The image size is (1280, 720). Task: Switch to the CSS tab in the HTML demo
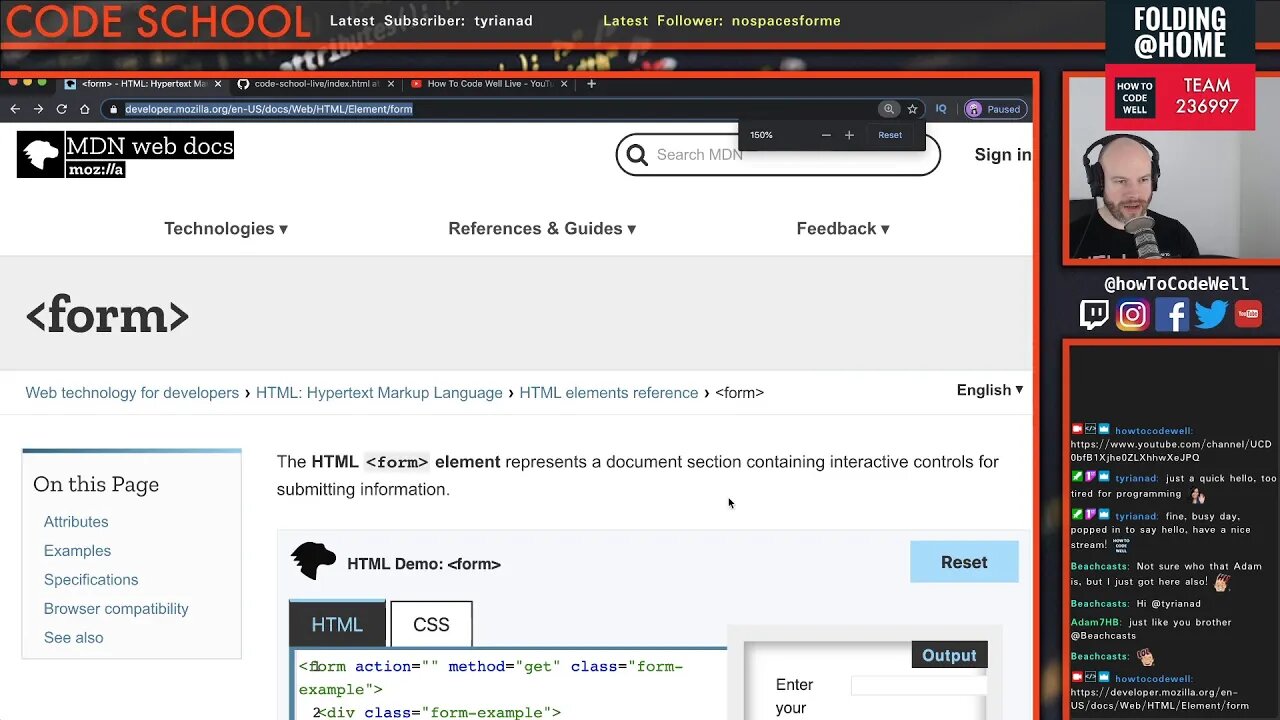(x=431, y=623)
